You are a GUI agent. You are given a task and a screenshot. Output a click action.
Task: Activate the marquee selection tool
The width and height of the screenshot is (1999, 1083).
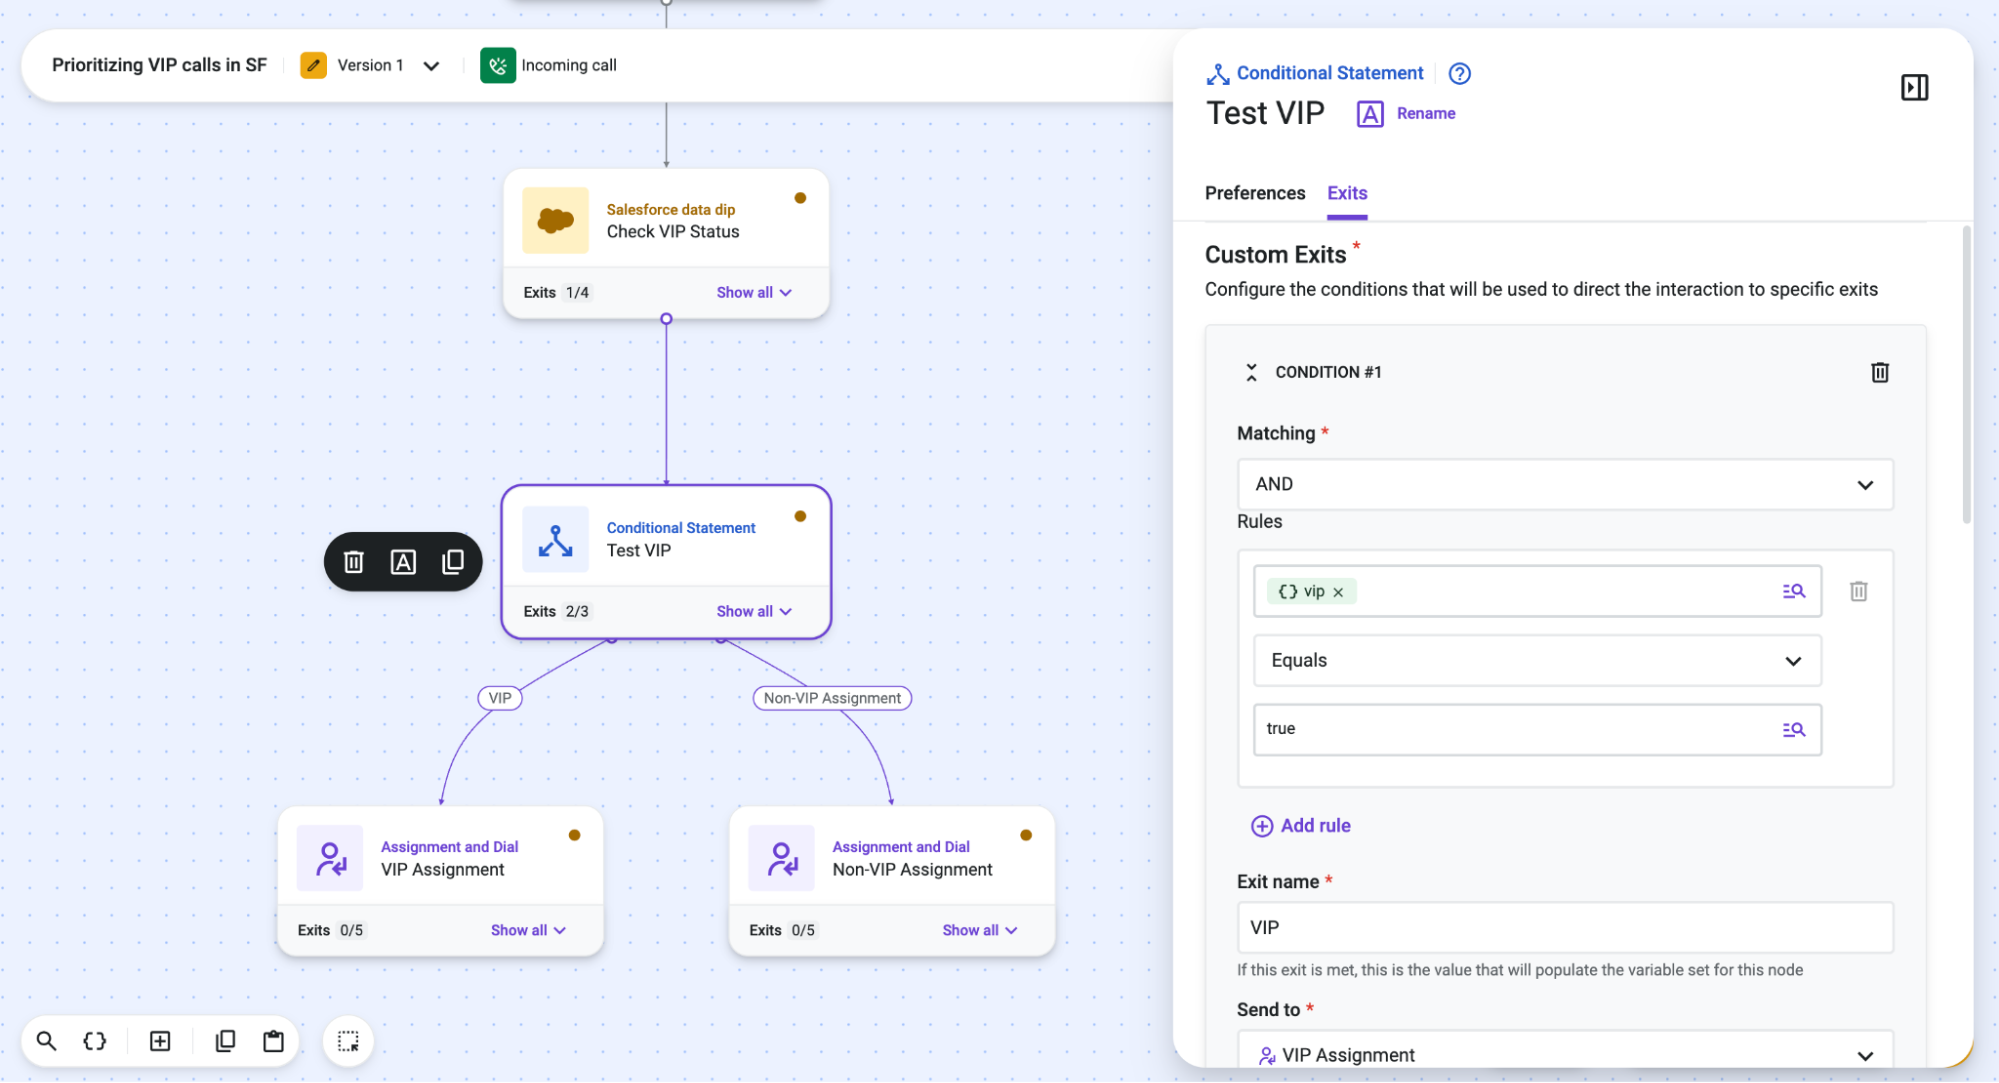coord(348,1041)
